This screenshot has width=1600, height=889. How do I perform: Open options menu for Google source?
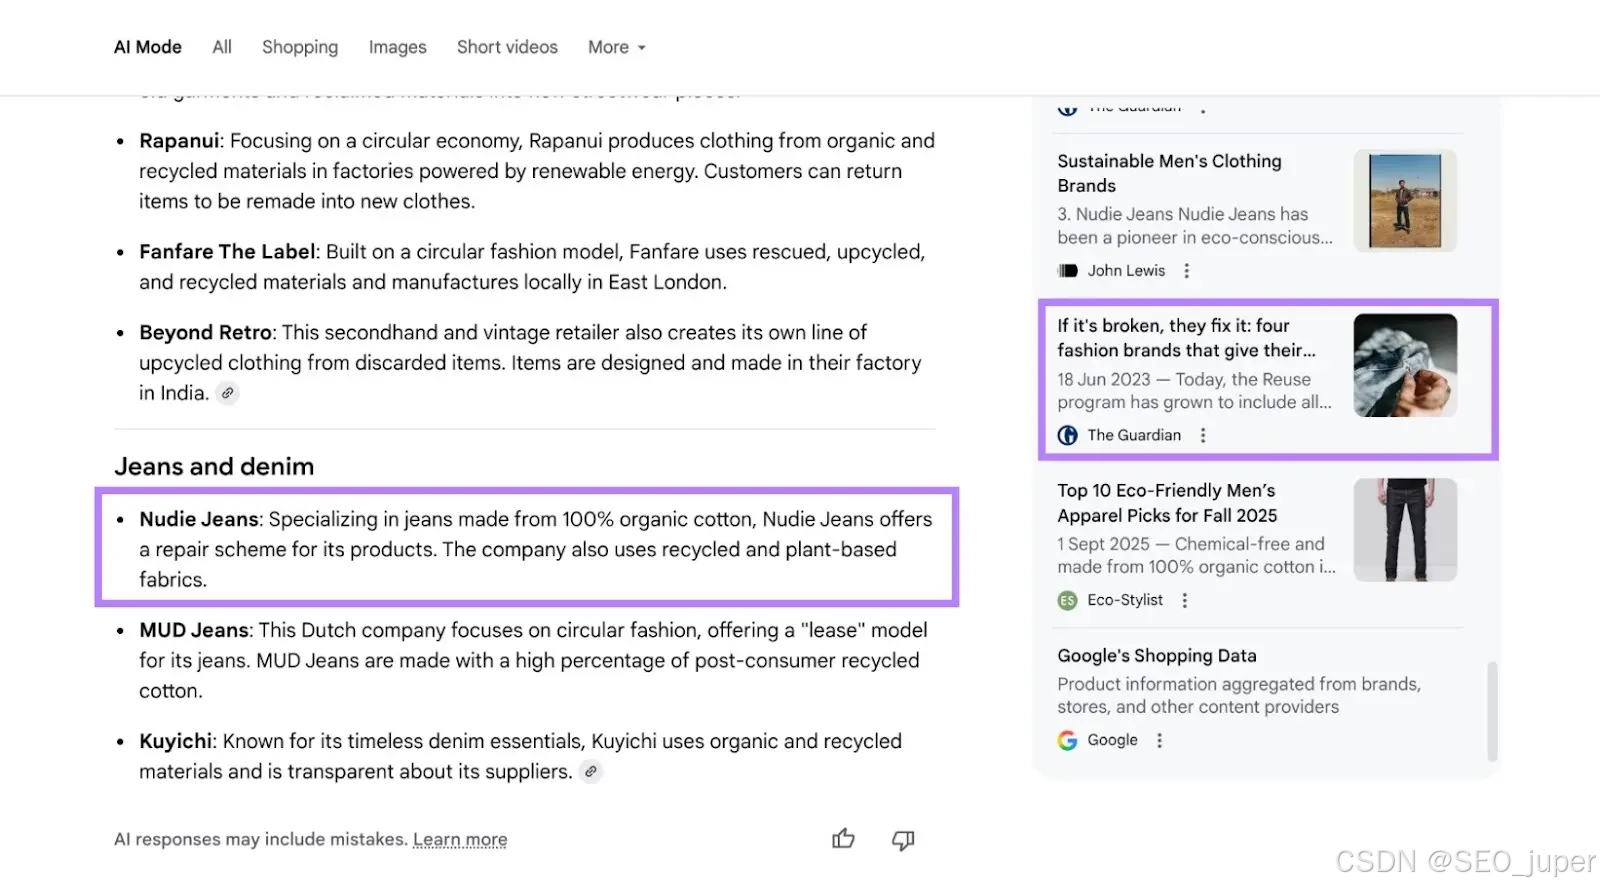pyautogui.click(x=1159, y=740)
